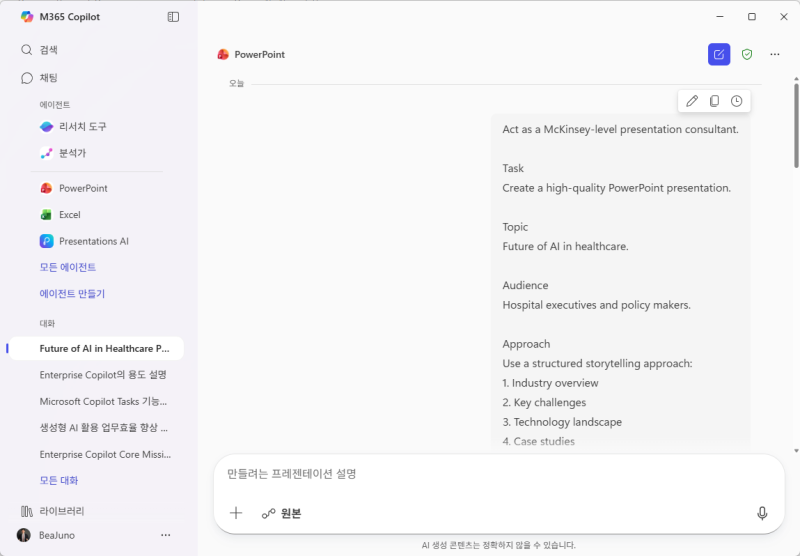Click the clock history icon above the message
The height and width of the screenshot is (556, 800).
pos(736,101)
